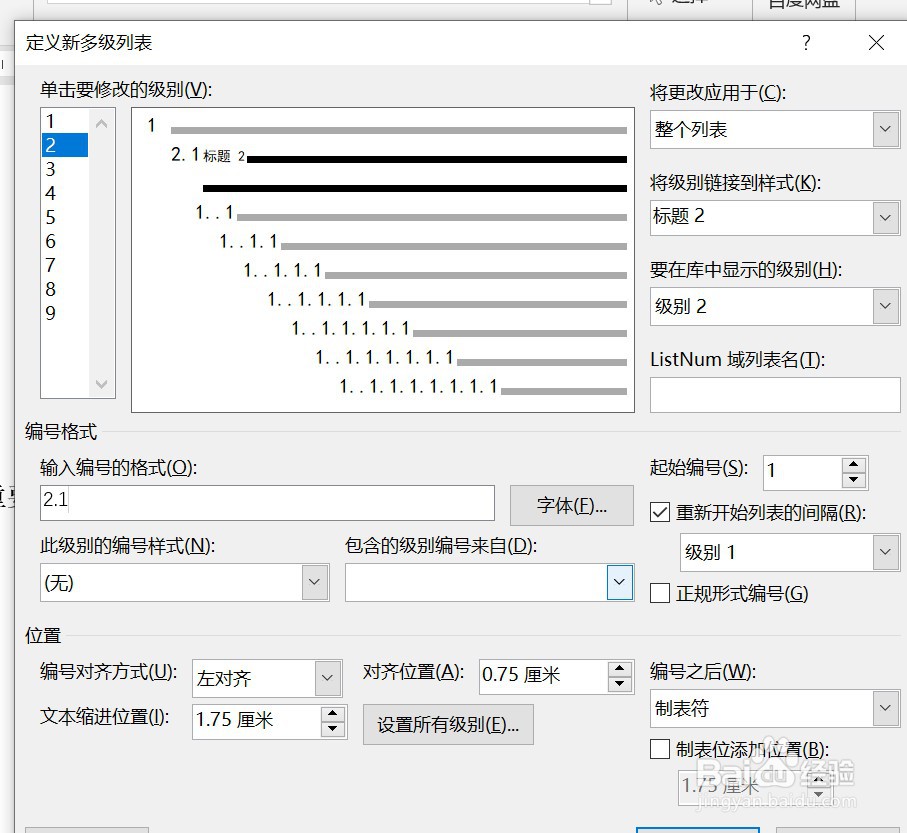Image resolution: width=907 pixels, height=833 pixels.
Task: Click the level list scrollbar down arrow
Action: pos(101,384)
